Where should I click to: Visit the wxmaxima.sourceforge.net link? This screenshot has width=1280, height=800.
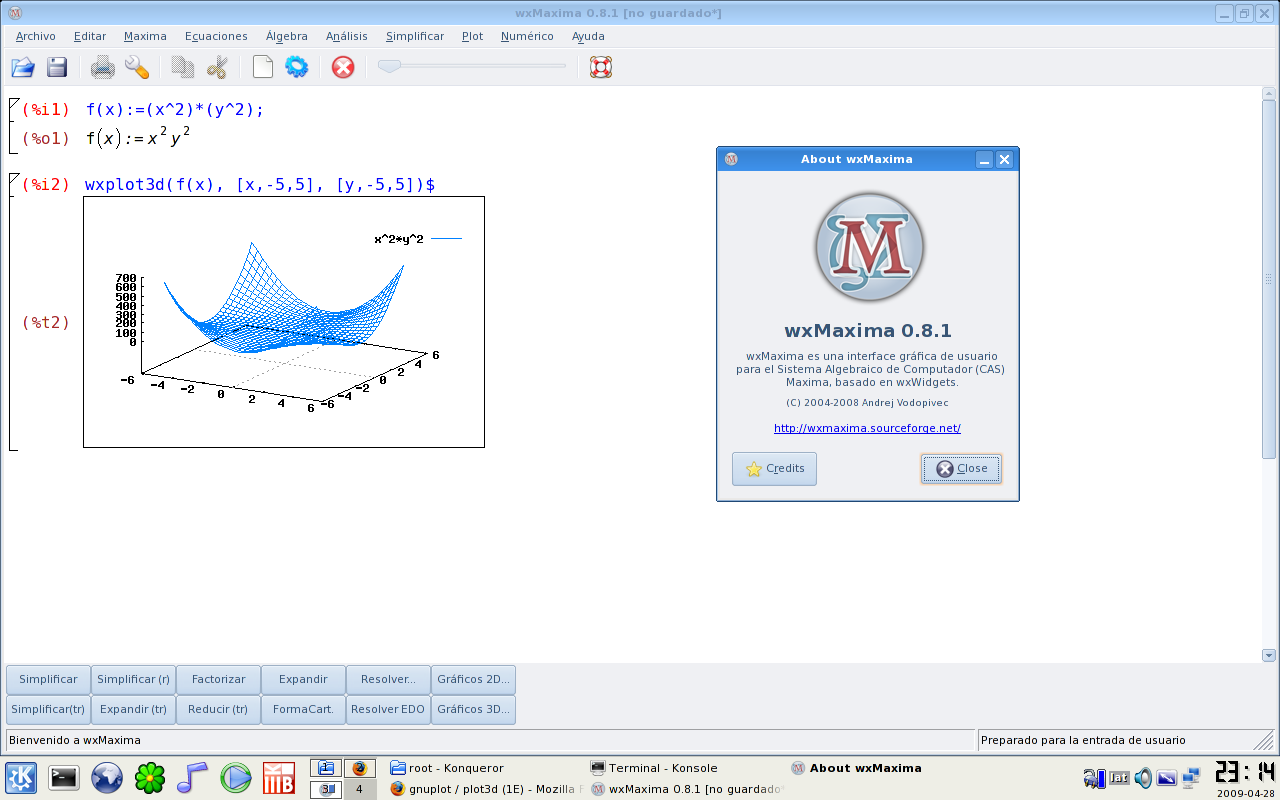866,427
